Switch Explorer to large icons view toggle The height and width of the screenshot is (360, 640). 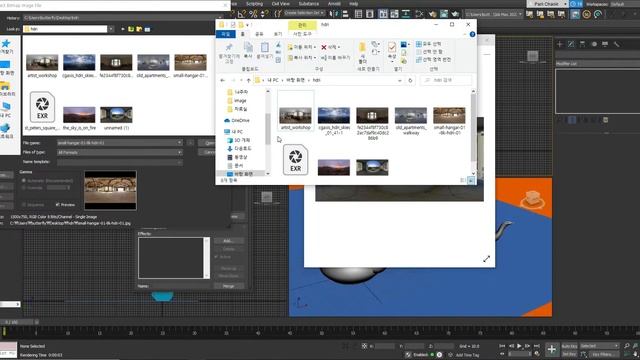click(x=471, y=180)
